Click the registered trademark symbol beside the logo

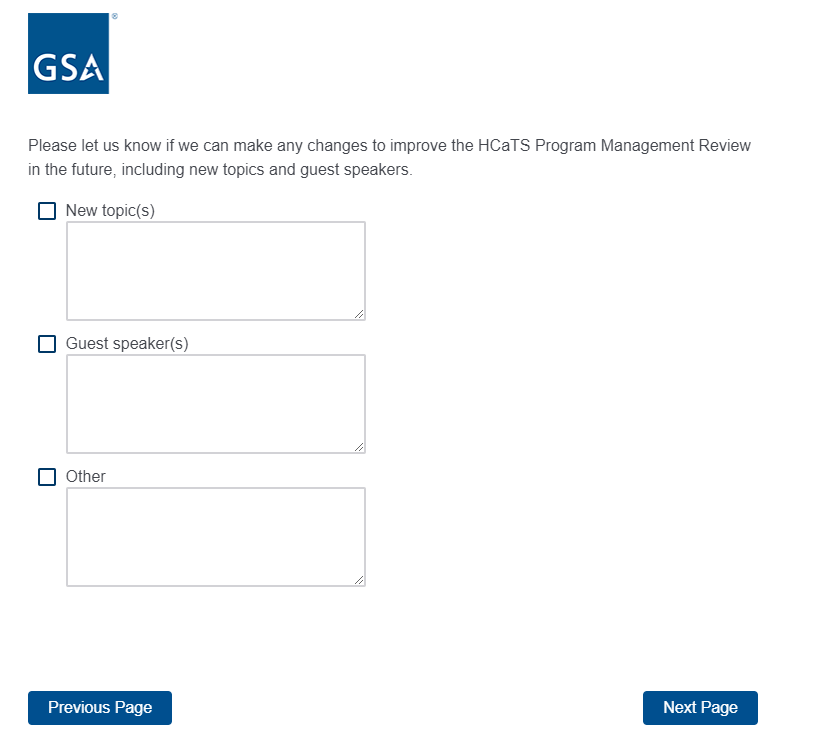[x=114, y=17]
